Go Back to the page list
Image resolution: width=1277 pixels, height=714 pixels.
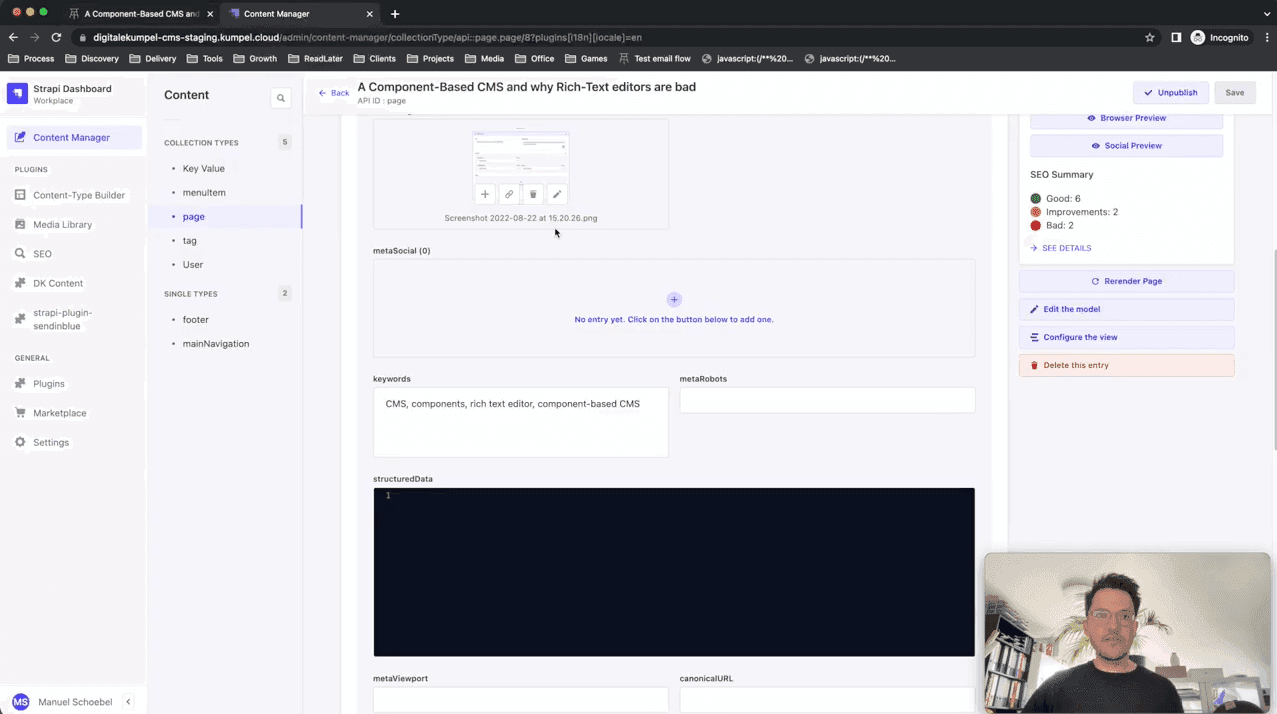pyautogui.click(x=334, y=93)
